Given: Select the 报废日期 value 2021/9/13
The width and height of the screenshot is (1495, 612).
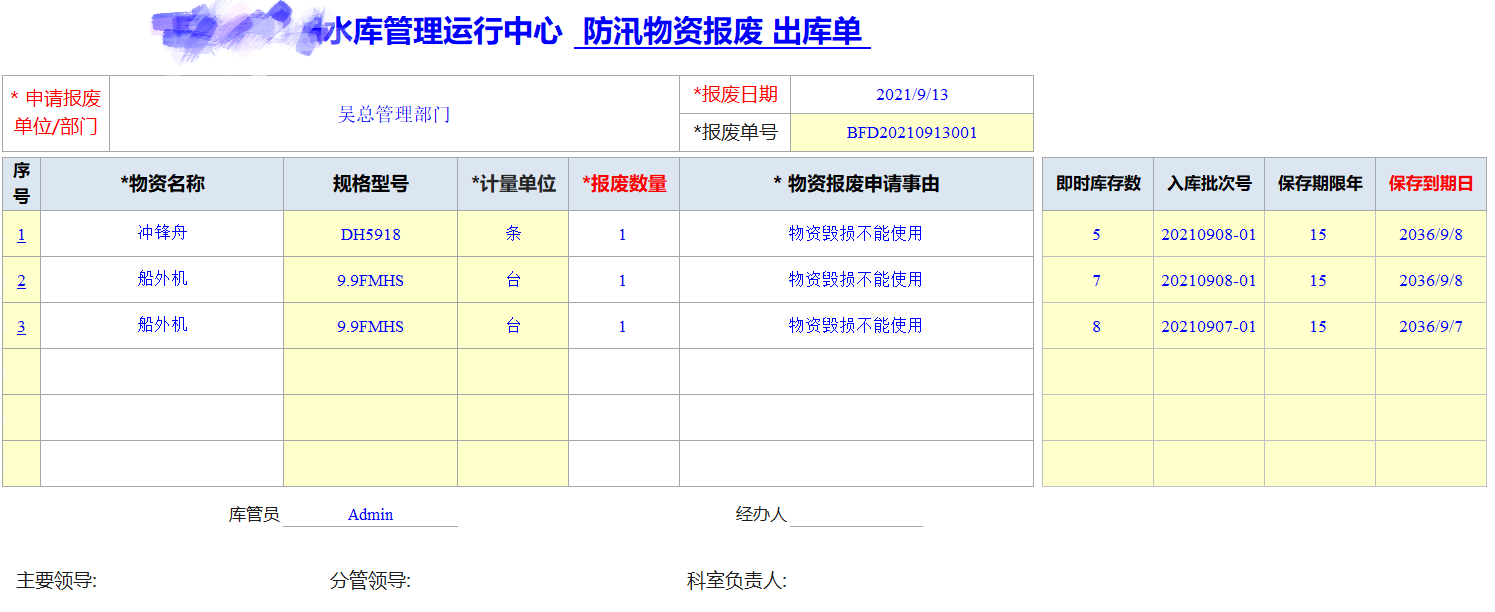Looking at the screenshot, I should (913, 94).
